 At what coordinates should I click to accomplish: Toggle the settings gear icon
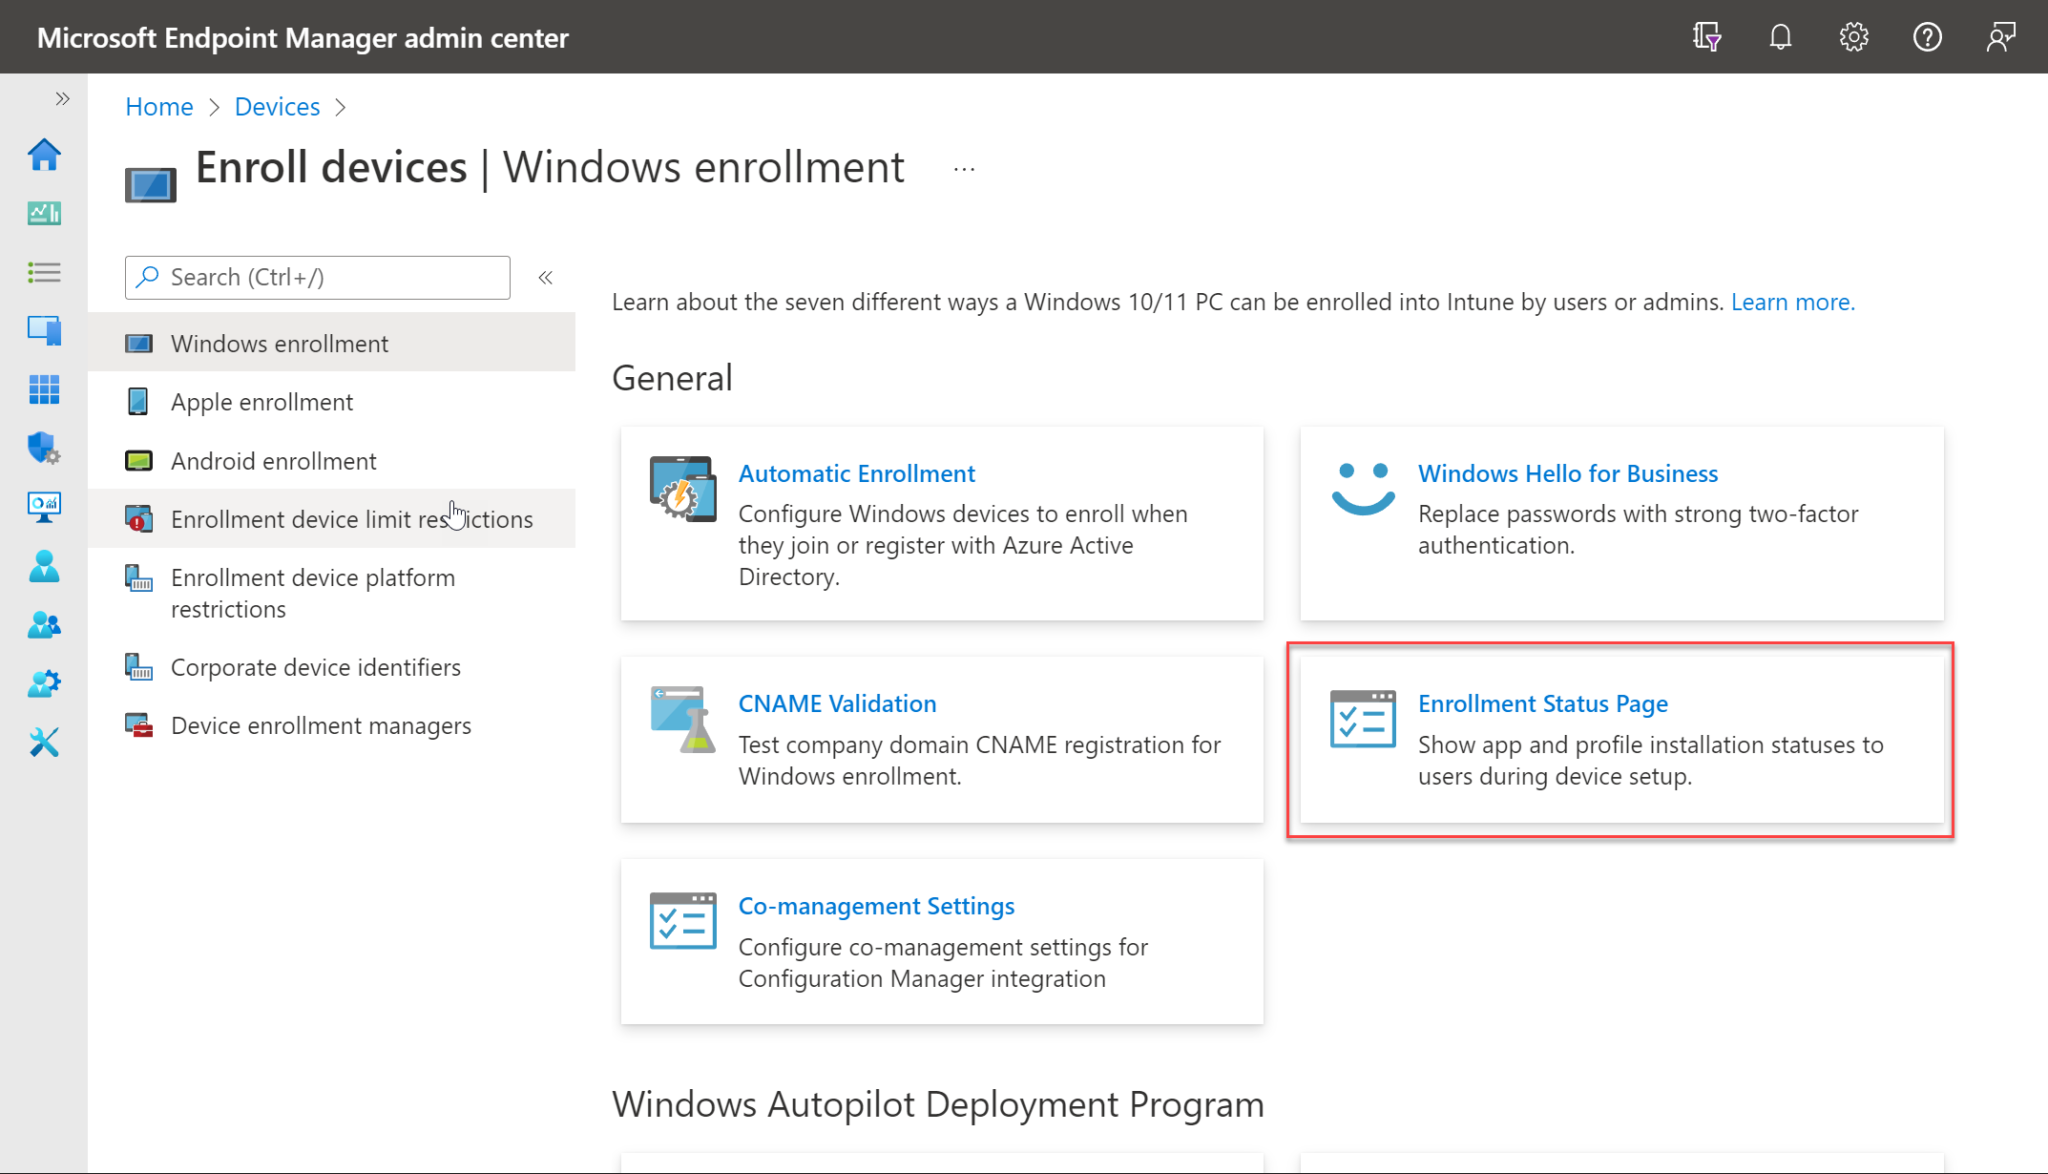tap(1854, 37)
